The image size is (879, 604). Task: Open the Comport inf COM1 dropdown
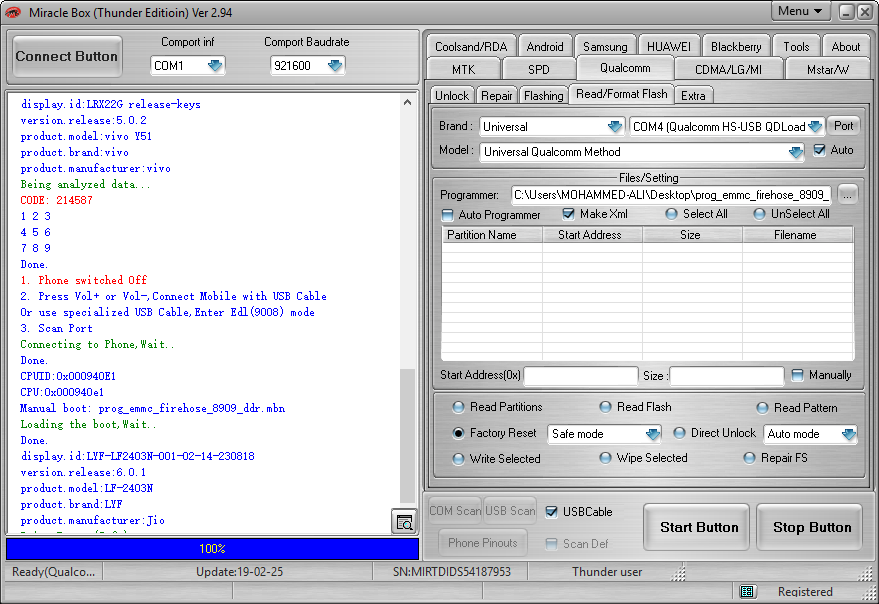(x=188, y=66)
